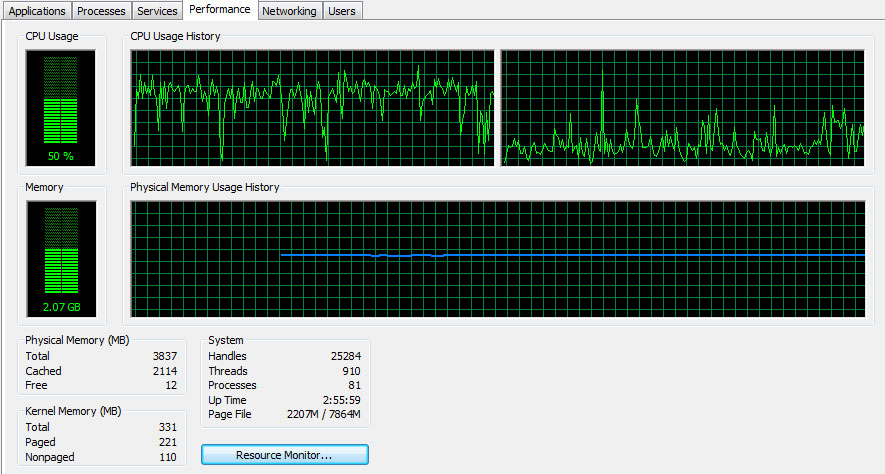The width and height of the screenshot is (885, 474).
Task: Select the Free memory value 12
Action: (171, 385)
